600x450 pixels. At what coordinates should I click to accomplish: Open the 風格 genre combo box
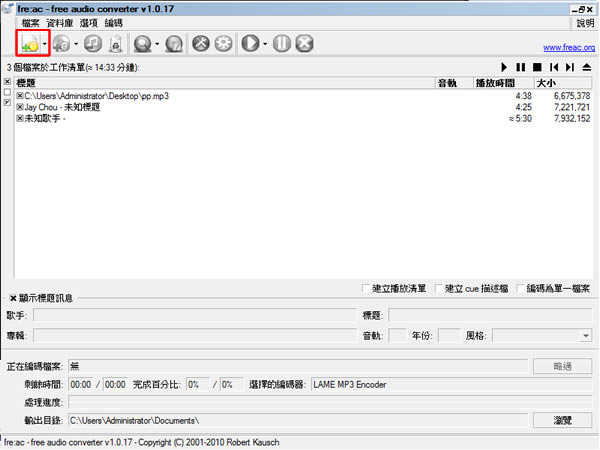542,336
